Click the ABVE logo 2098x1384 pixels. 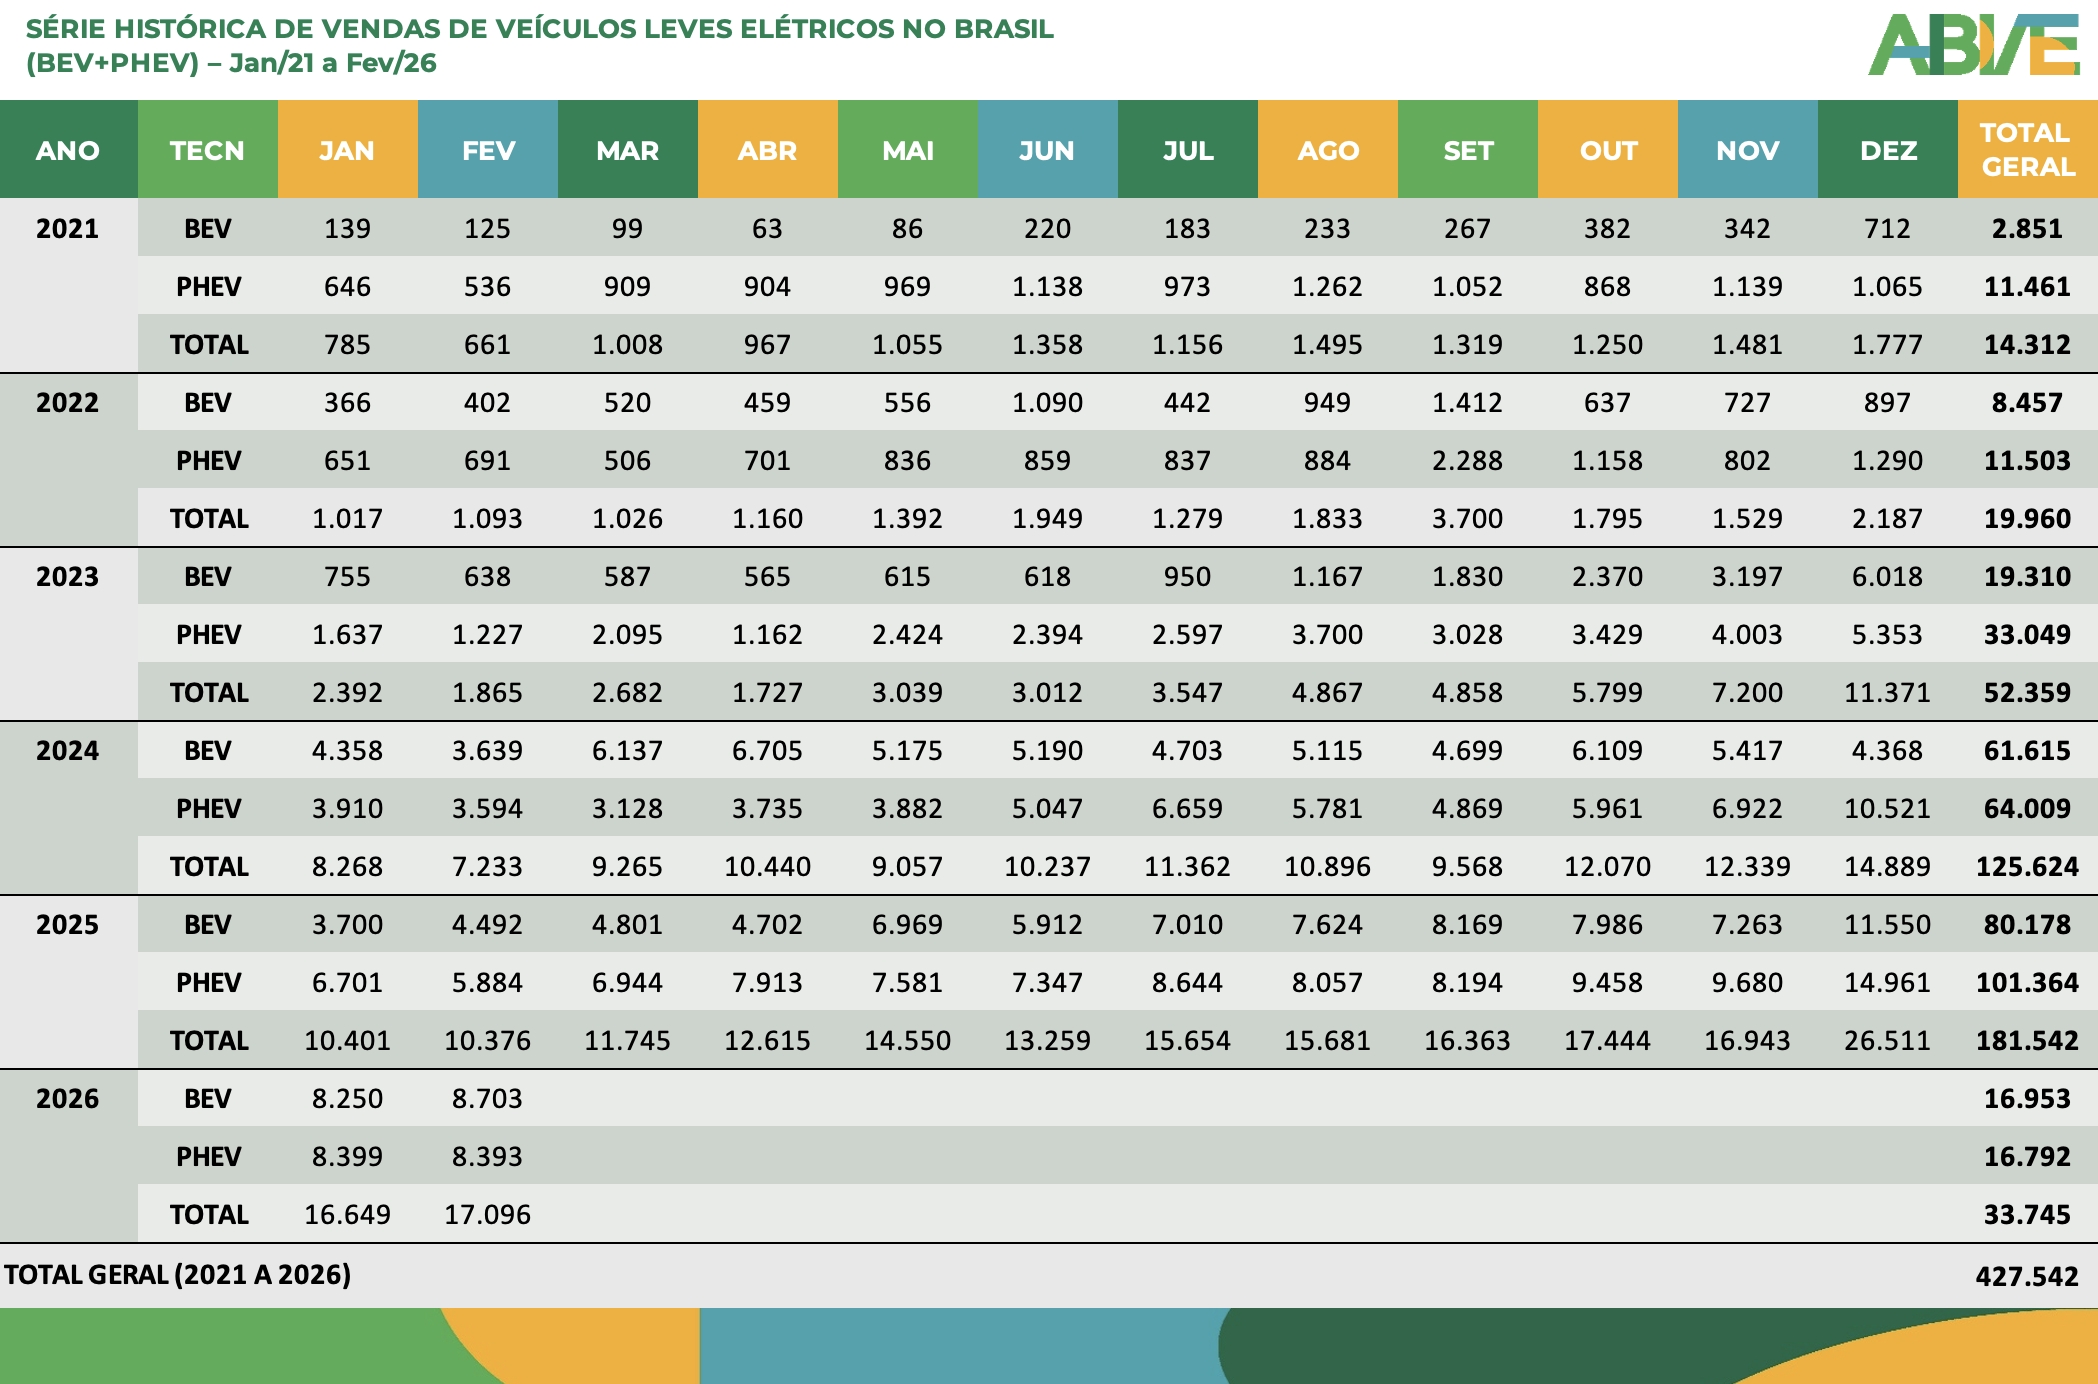1973,46
